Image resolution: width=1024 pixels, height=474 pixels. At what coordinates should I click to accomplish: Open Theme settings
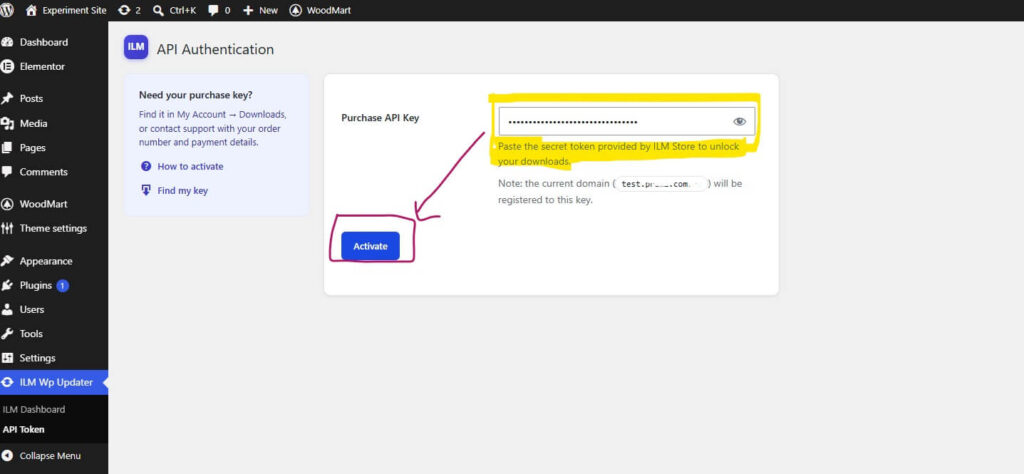click(54, 229)
